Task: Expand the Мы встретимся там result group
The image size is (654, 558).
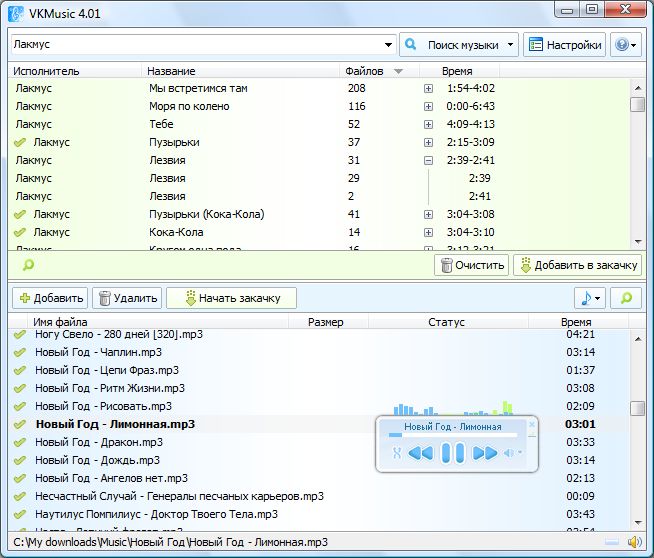Action: pyautogui.click(x=428, y=88)
